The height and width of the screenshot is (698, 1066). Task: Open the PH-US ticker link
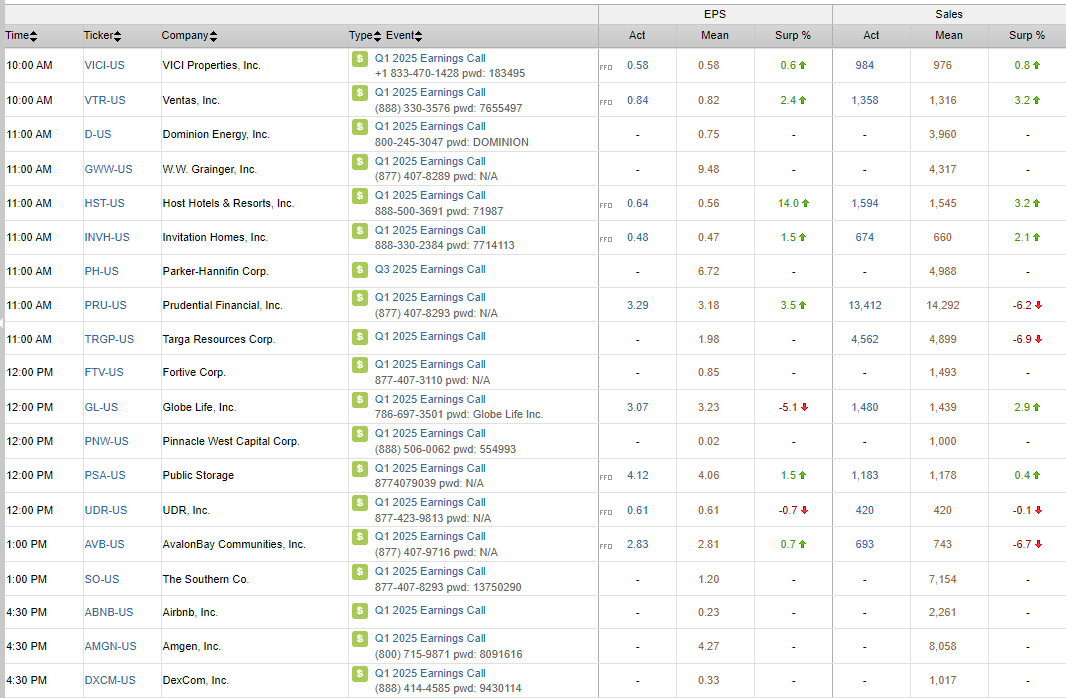[101, 271]
